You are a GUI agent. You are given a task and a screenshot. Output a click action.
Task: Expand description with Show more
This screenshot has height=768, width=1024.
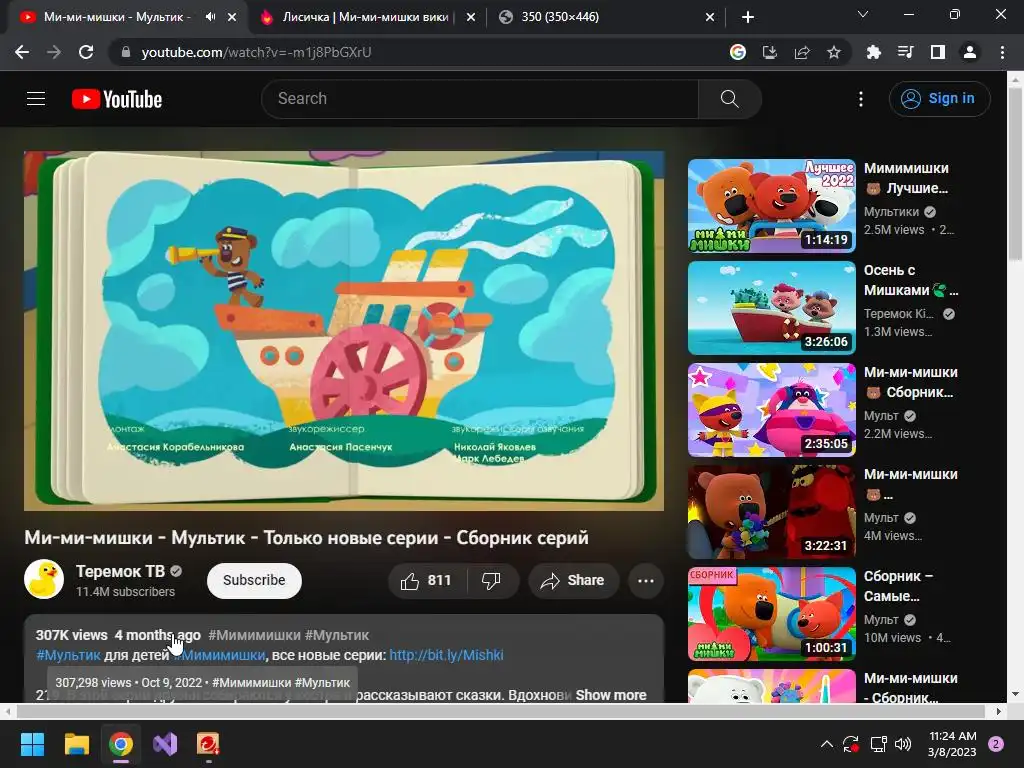(x=611, y=695)
